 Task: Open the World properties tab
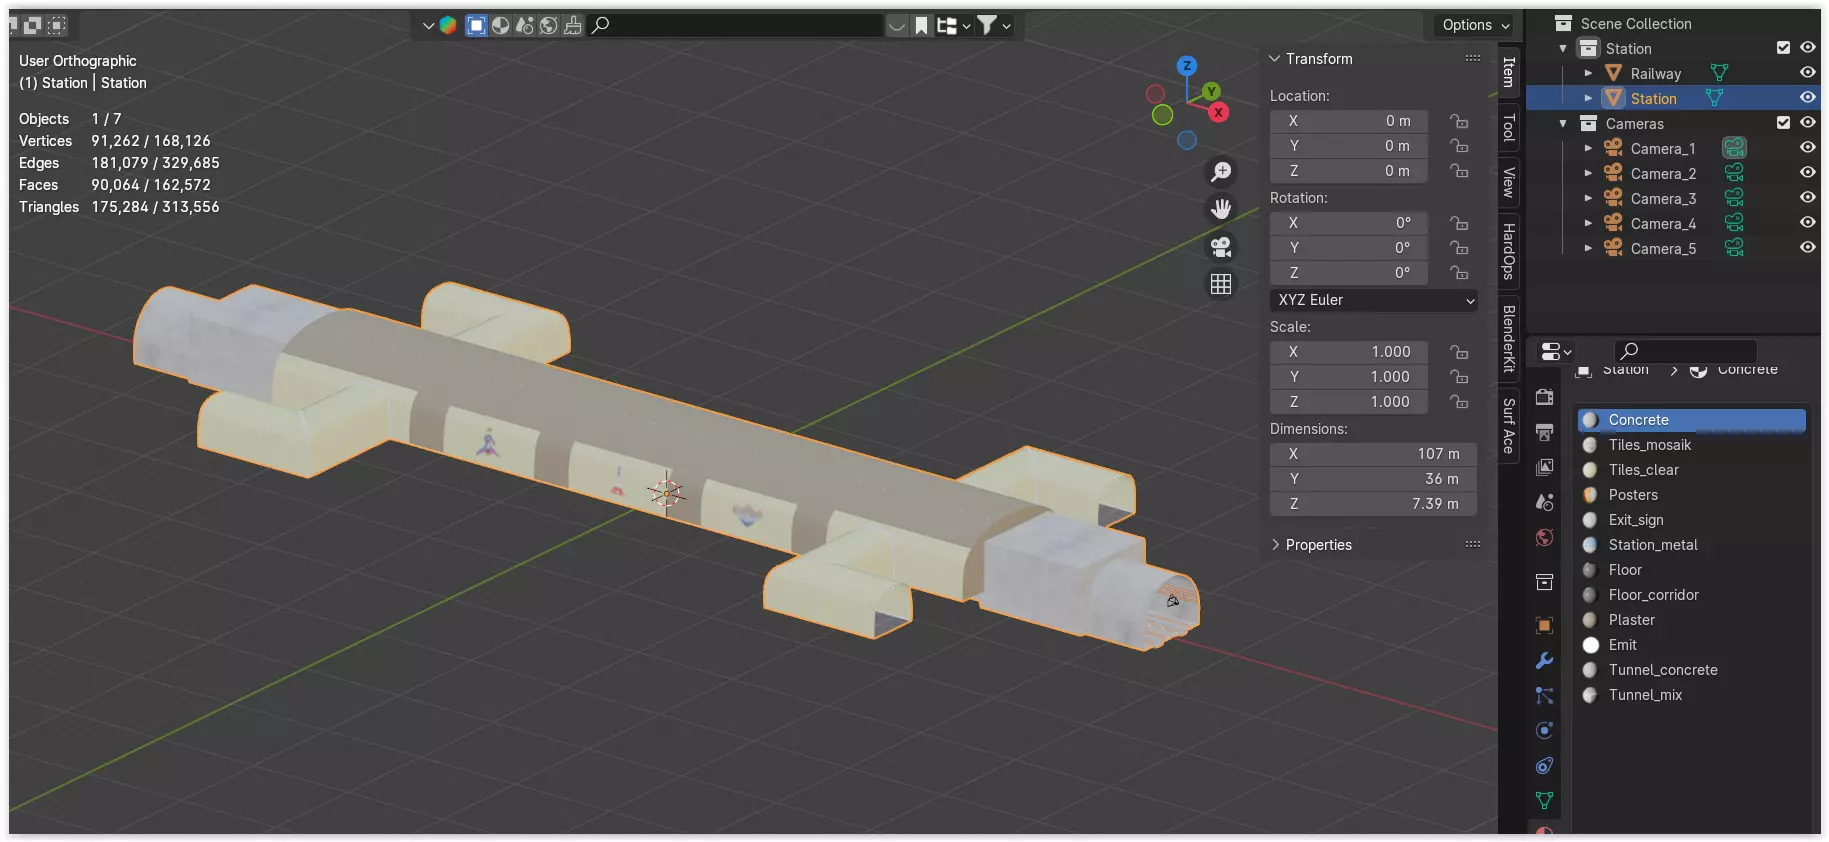pos(1544,538)
